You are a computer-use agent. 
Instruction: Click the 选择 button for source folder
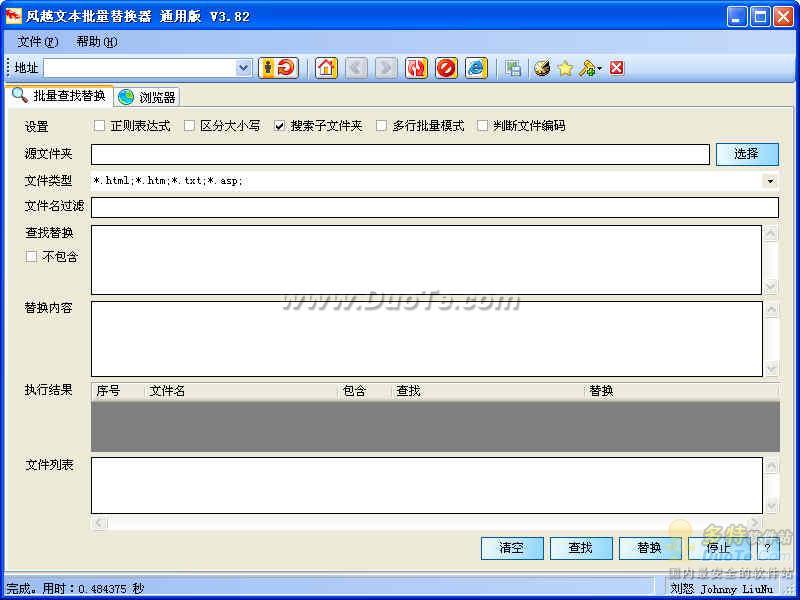click(x=747, y=154)
